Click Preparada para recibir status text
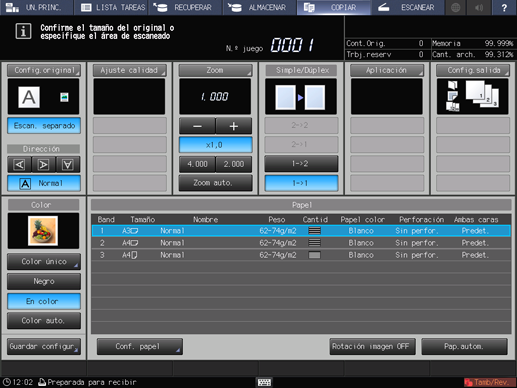Viewport: 517px width, 388px height. point(92,382)
